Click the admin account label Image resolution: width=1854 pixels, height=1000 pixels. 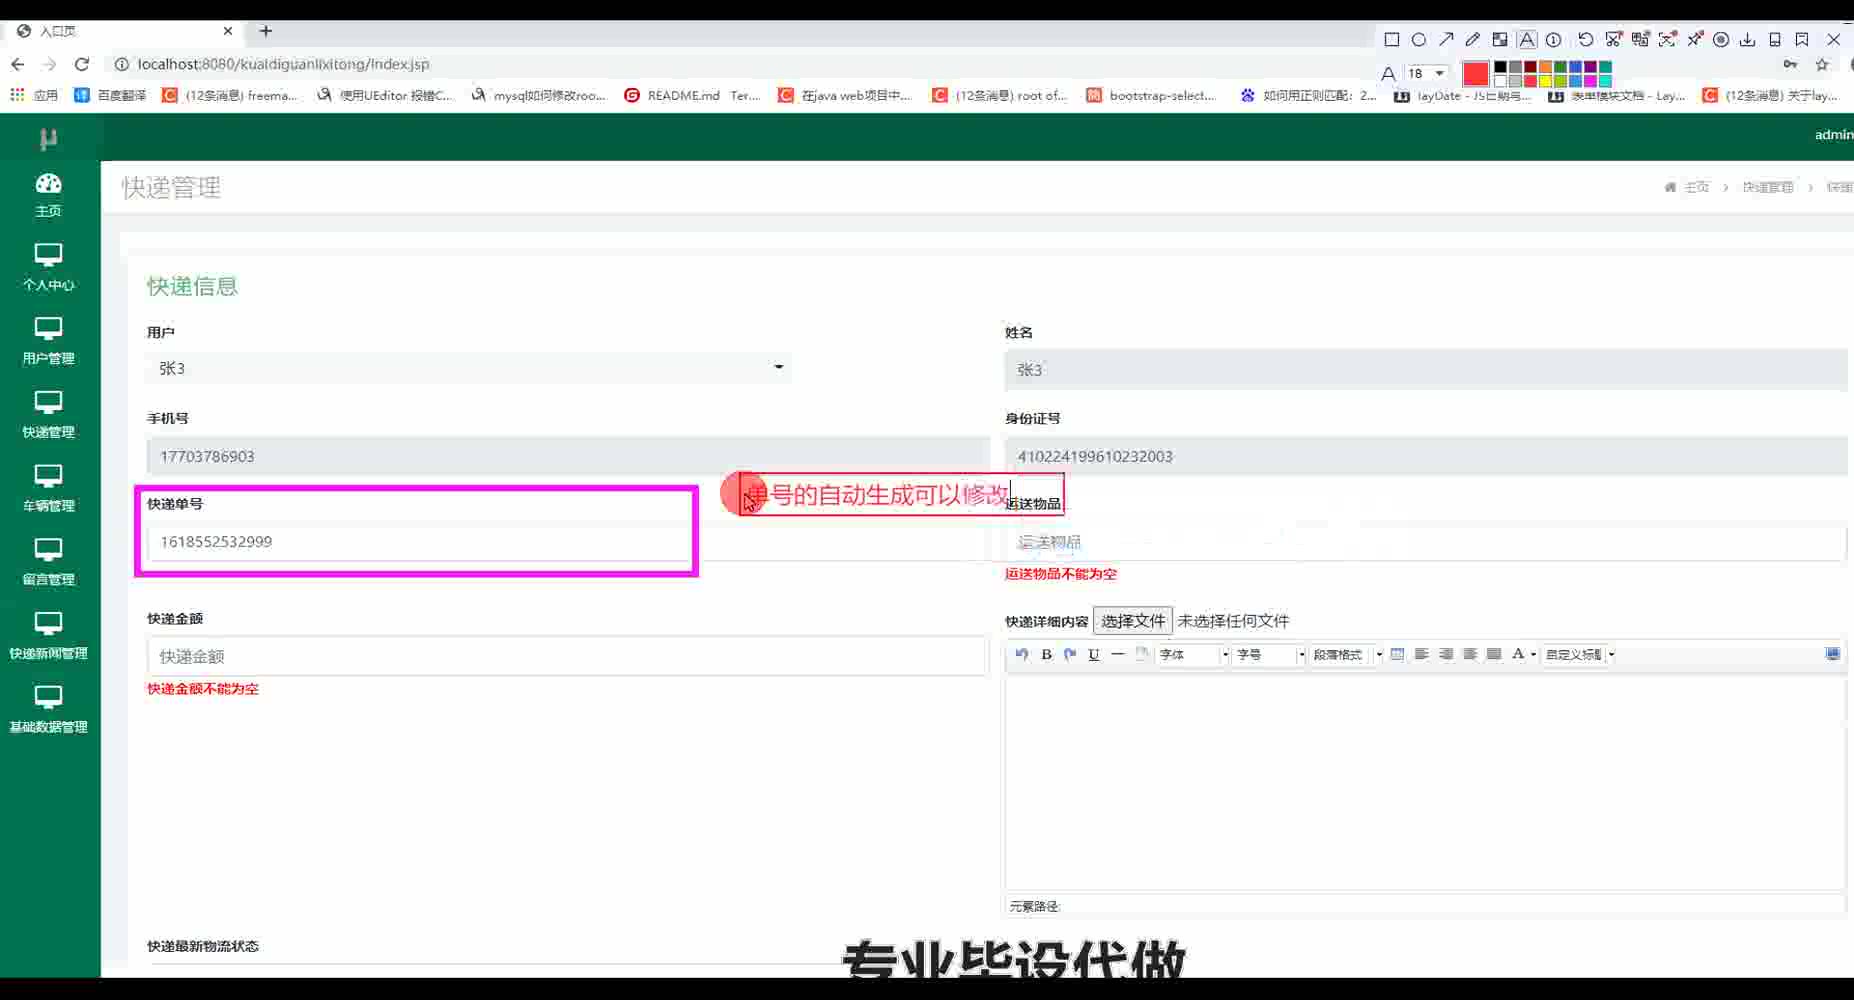(x=1834, y=135)
